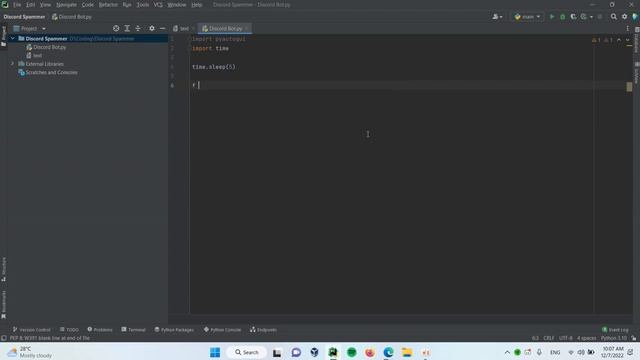Open the VCS menu
This screenshot has height=360, width=640.
pos(158,5)
